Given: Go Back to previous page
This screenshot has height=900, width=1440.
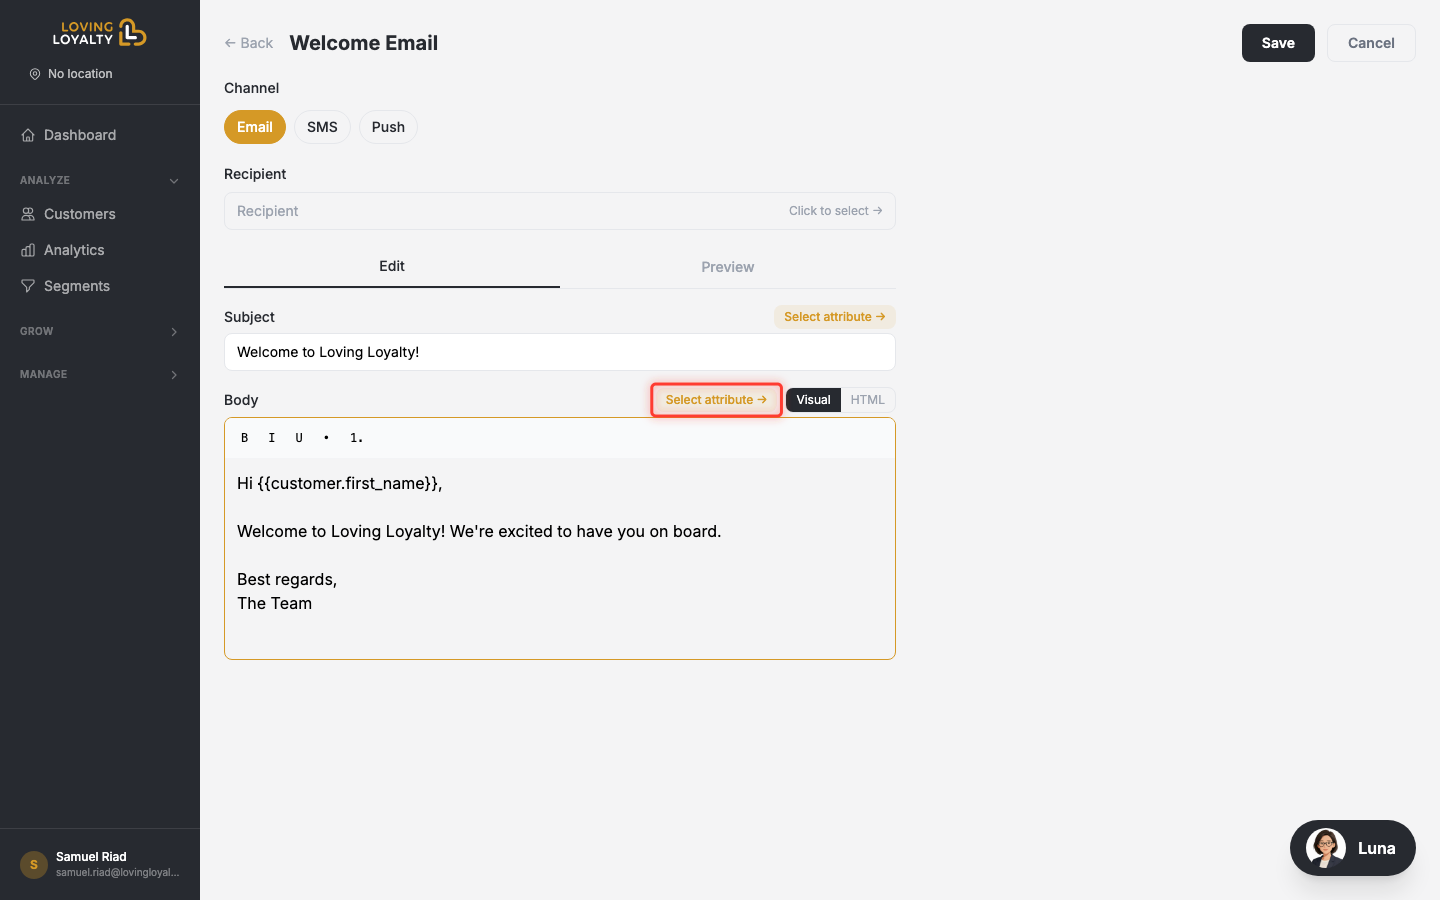Looking at the screenshot, I should 249,43.
